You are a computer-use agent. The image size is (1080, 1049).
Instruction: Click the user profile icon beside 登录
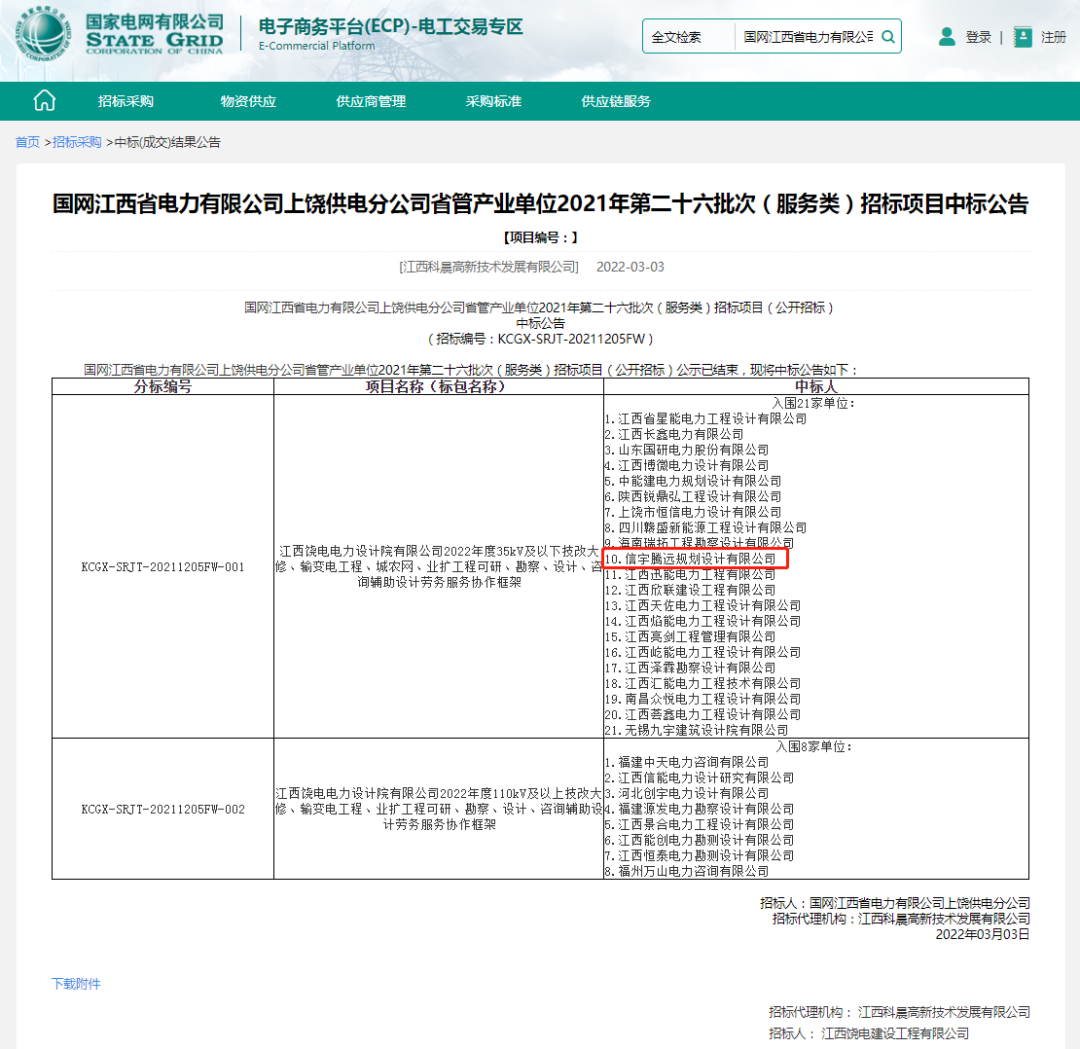(946, 37)
